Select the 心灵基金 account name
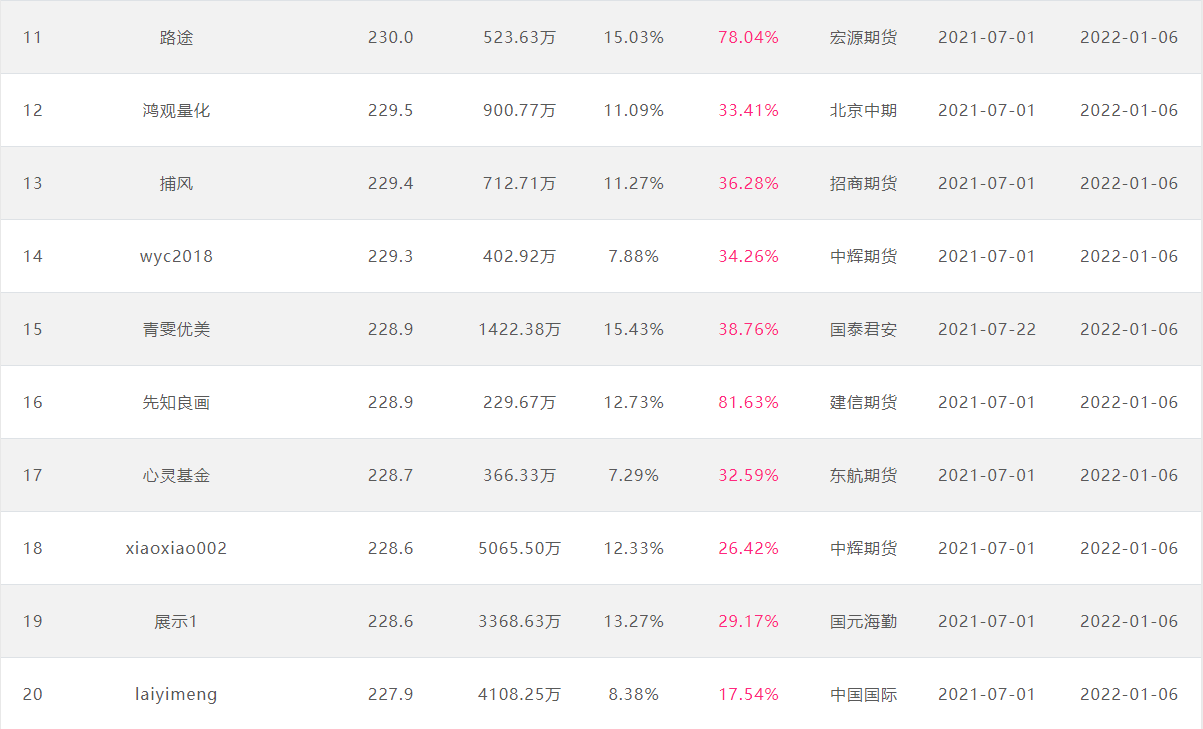 click(176, 475)
